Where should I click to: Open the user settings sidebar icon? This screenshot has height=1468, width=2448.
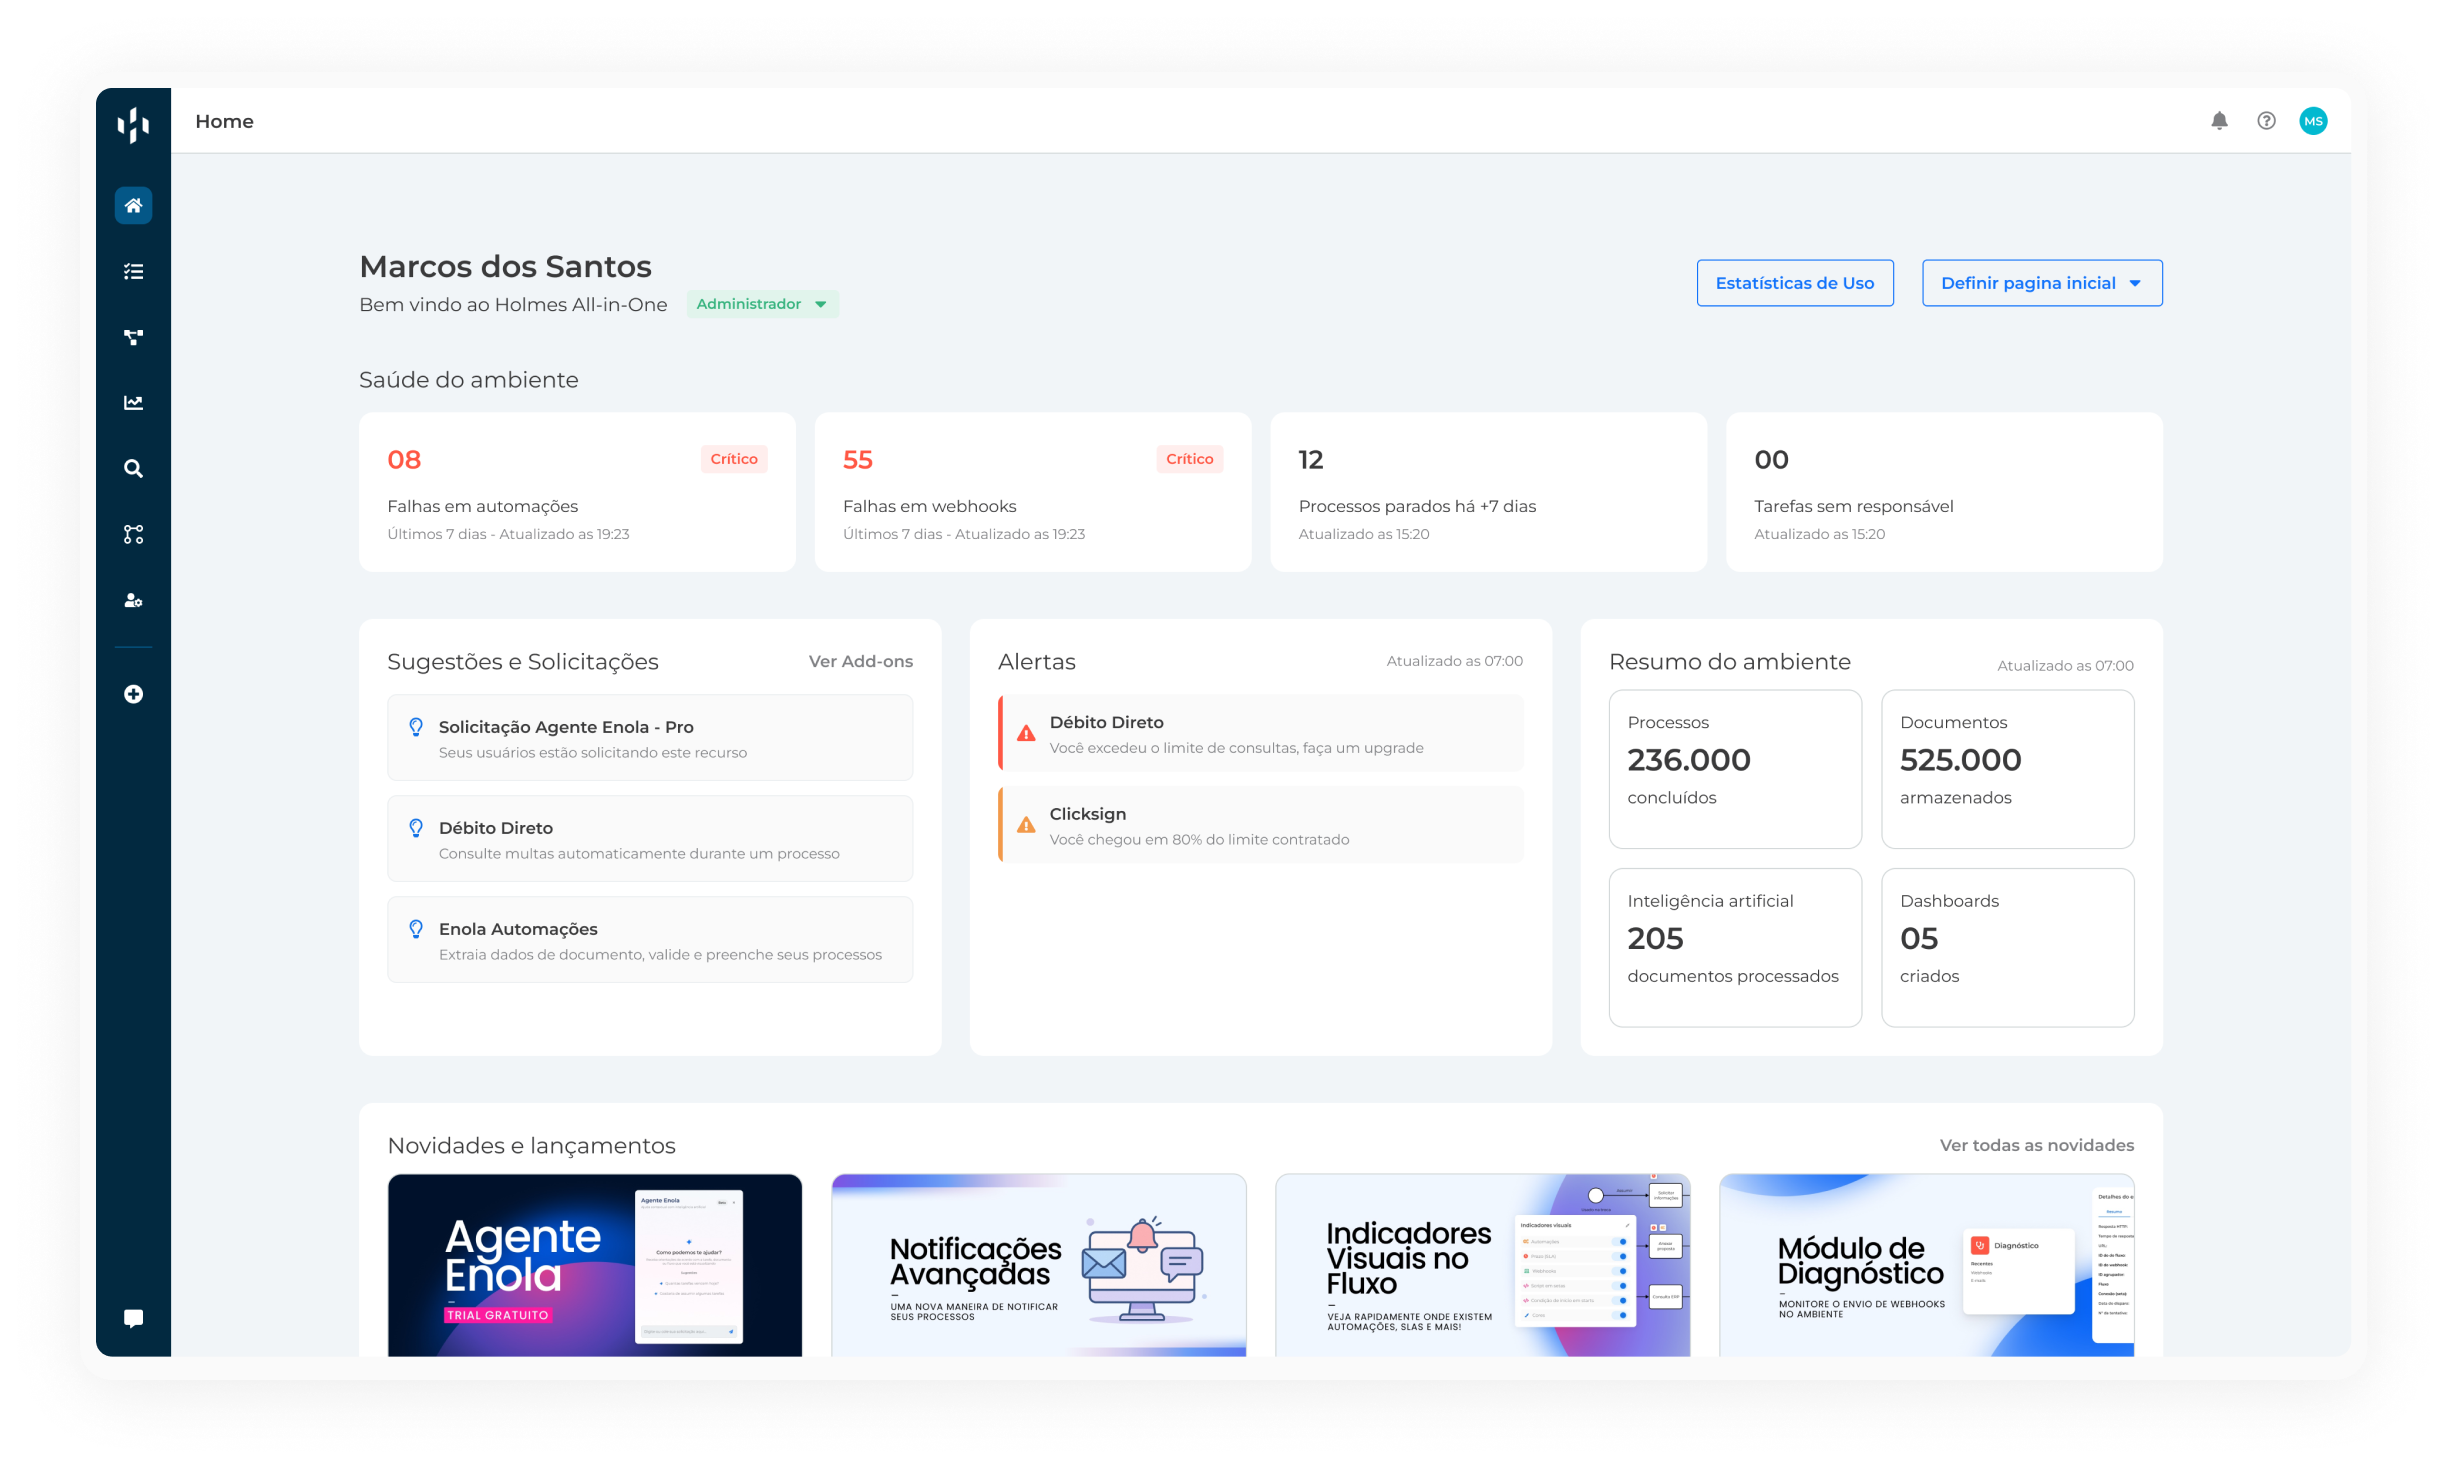pyautogui.click(x=133, y=600)
